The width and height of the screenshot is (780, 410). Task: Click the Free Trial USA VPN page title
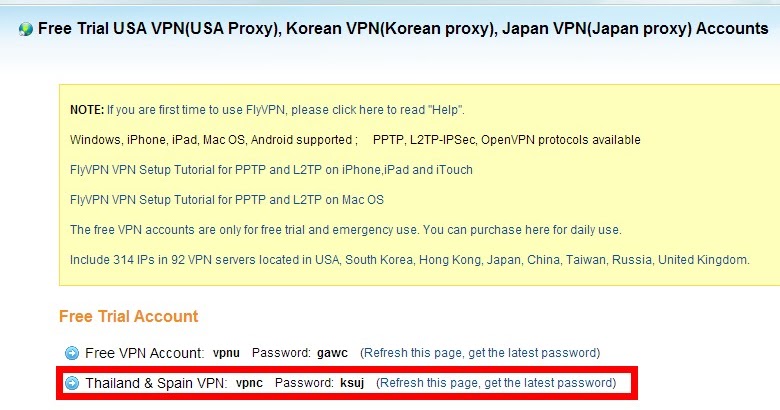pos(403,29)
